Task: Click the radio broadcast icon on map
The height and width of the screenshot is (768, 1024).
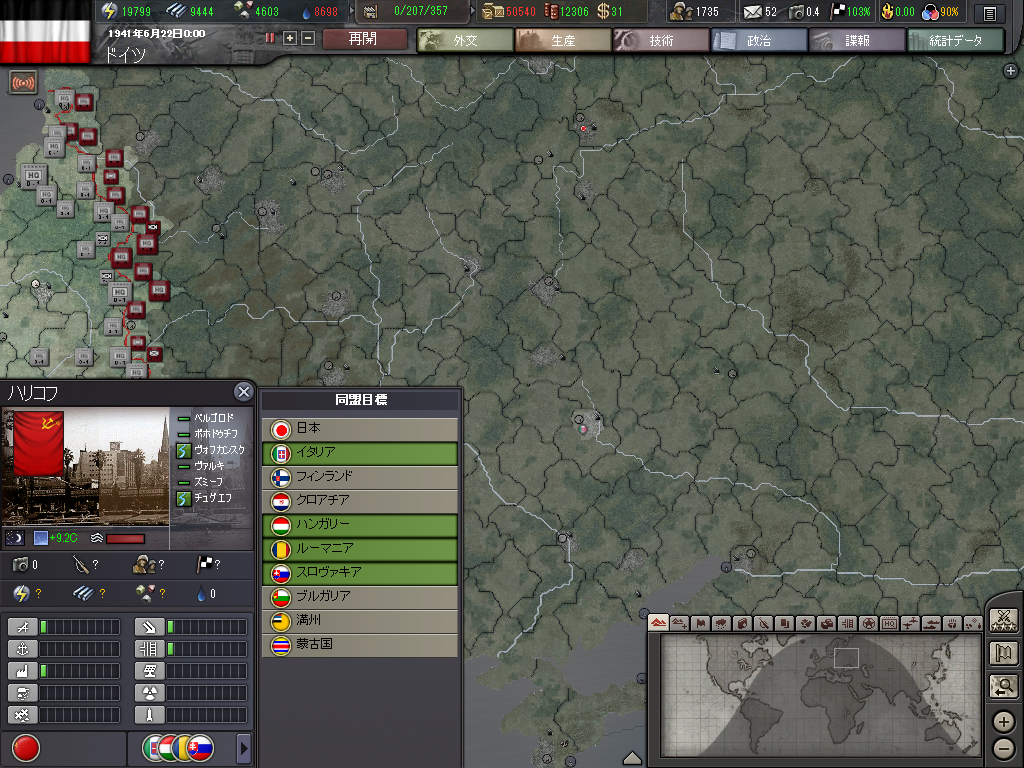Action: [23, 83]
